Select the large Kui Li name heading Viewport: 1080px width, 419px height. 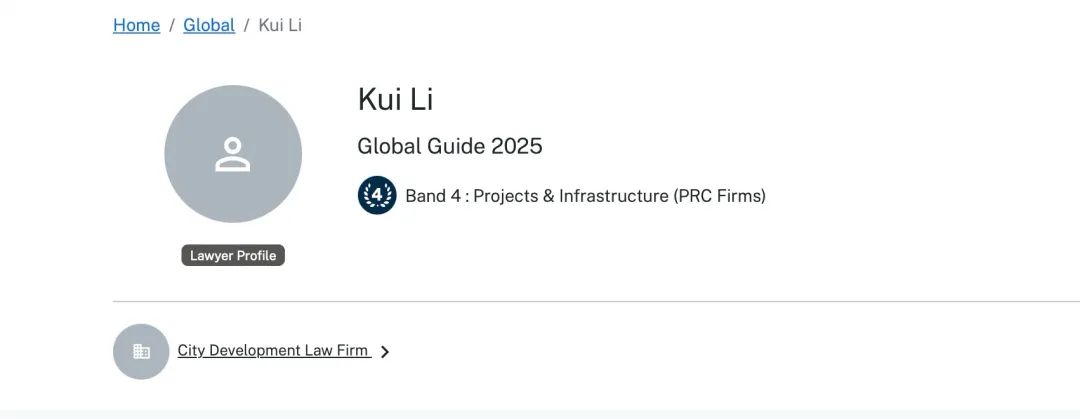[x=395, y=99]
